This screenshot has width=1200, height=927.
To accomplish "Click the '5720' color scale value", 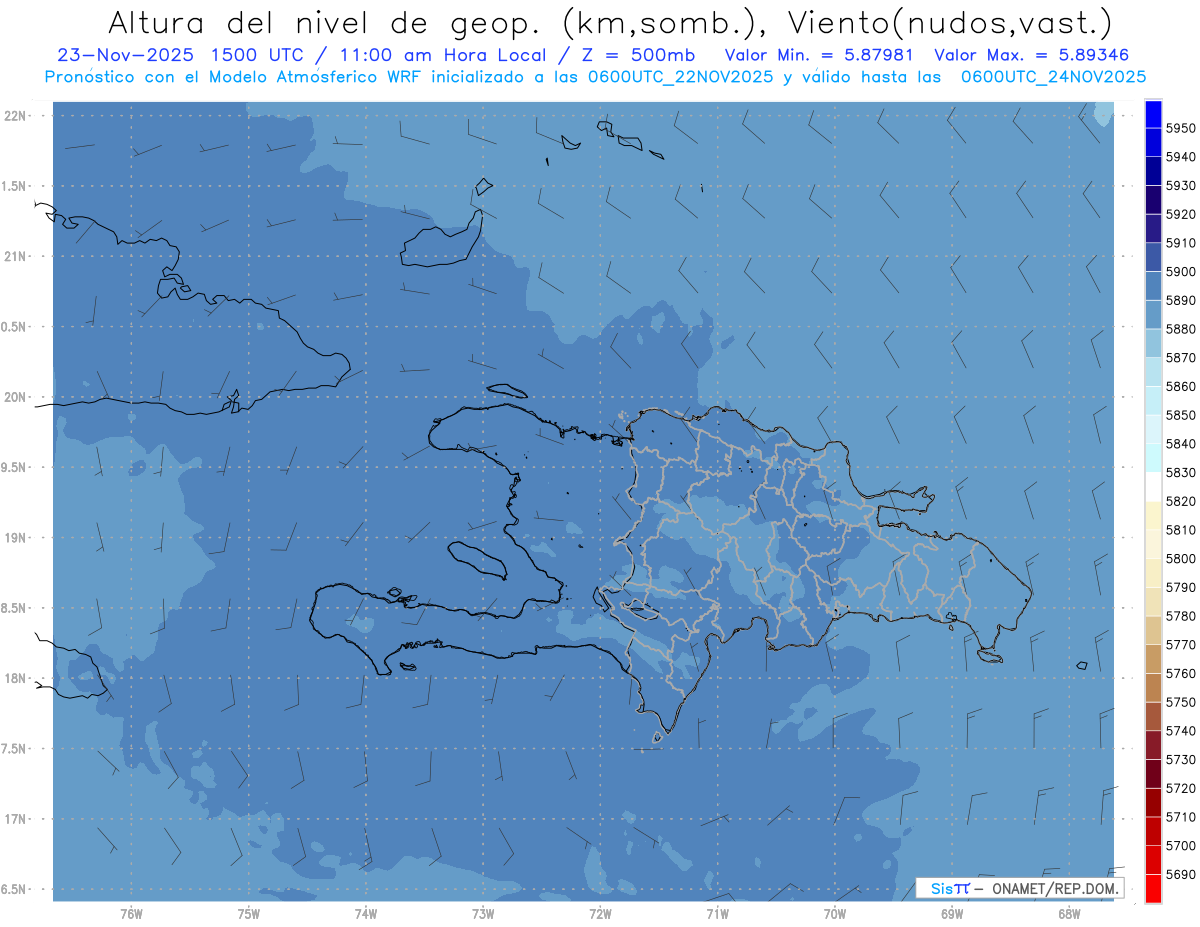I will [1180, 788].
